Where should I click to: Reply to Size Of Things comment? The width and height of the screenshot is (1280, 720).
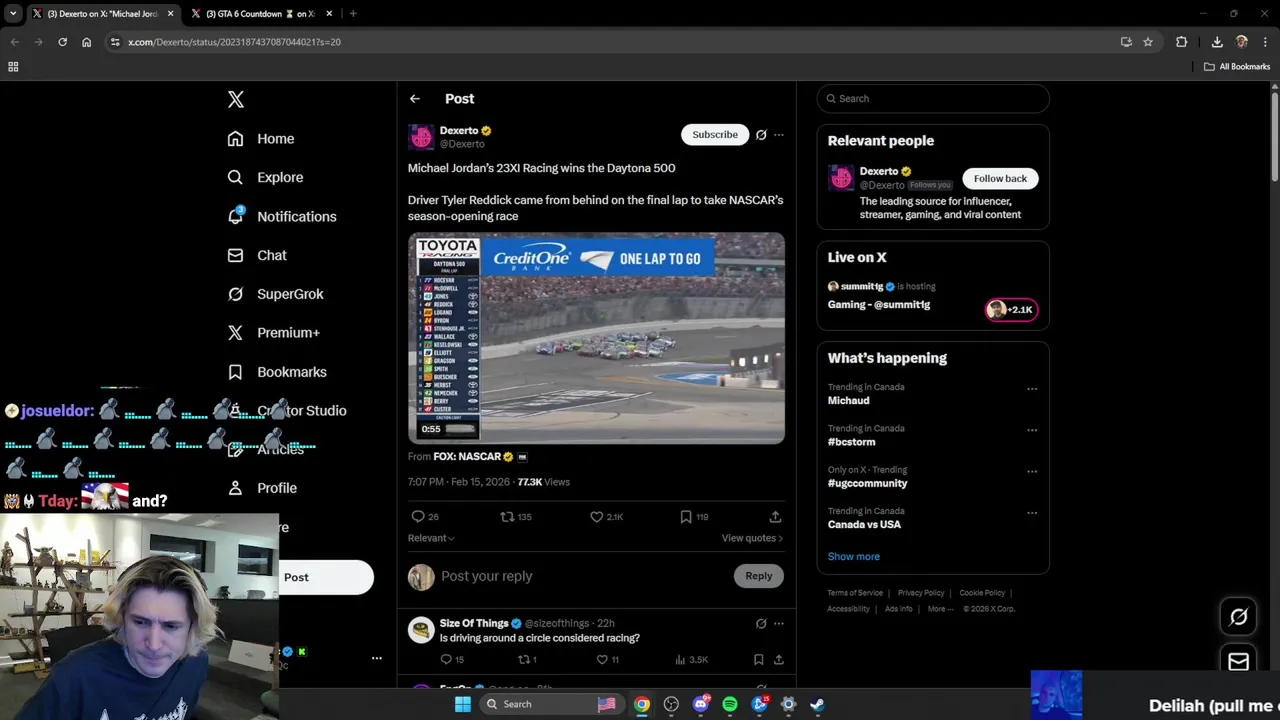[446, 660]
